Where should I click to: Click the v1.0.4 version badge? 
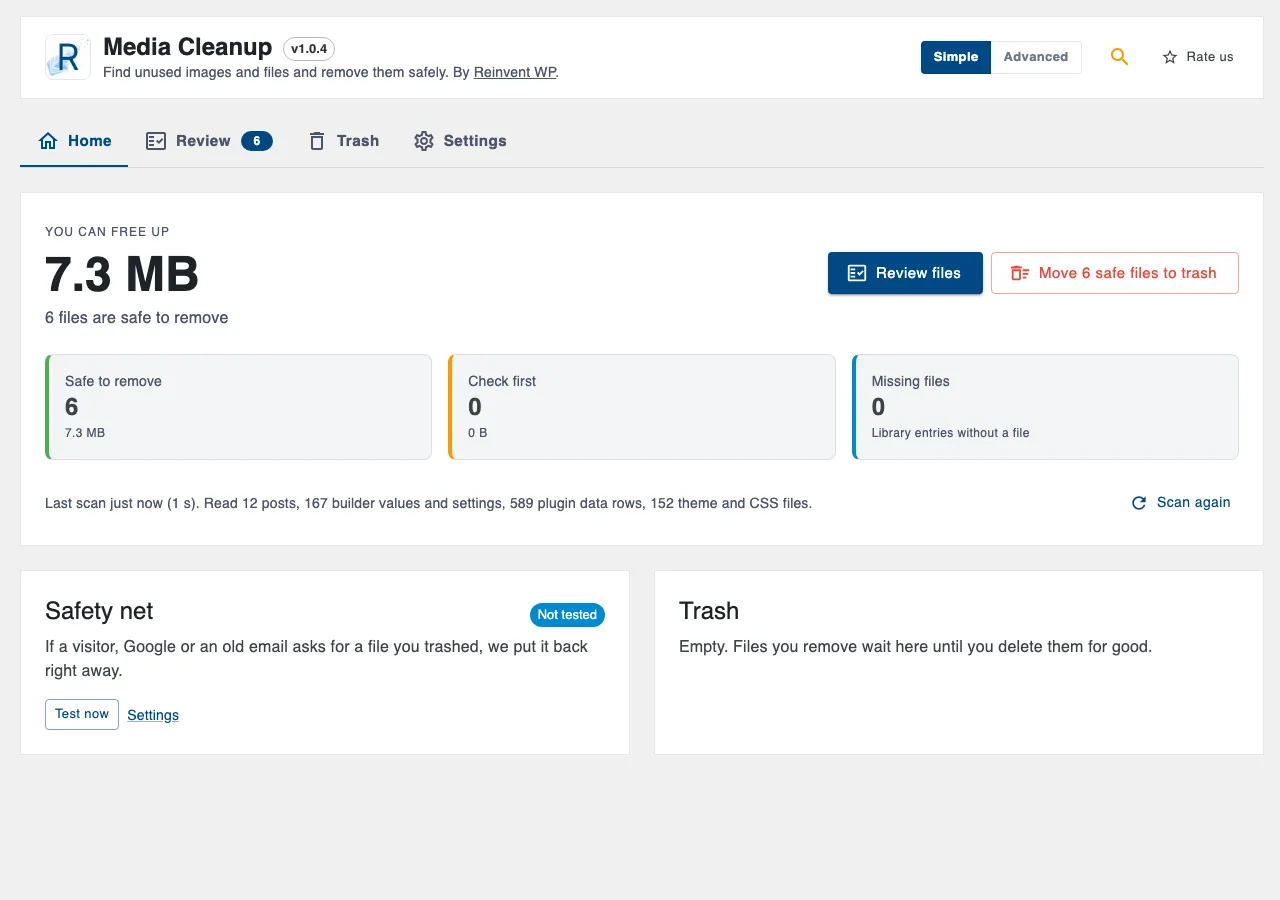pyautogui.click(x=309, y=49)
